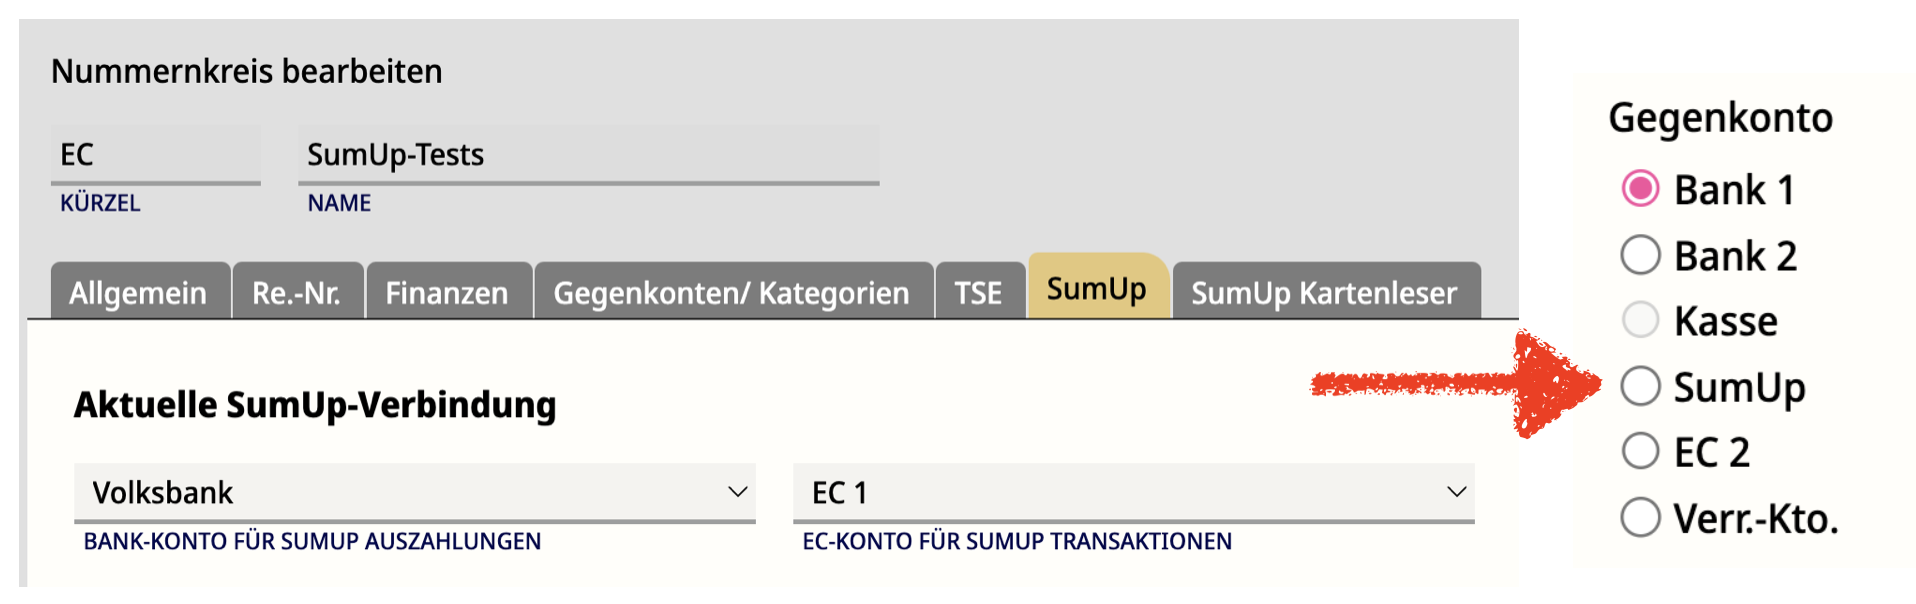Select the Bank 1 radio button
Viewport: 1916px width, 604px height.
(1640, 189)
